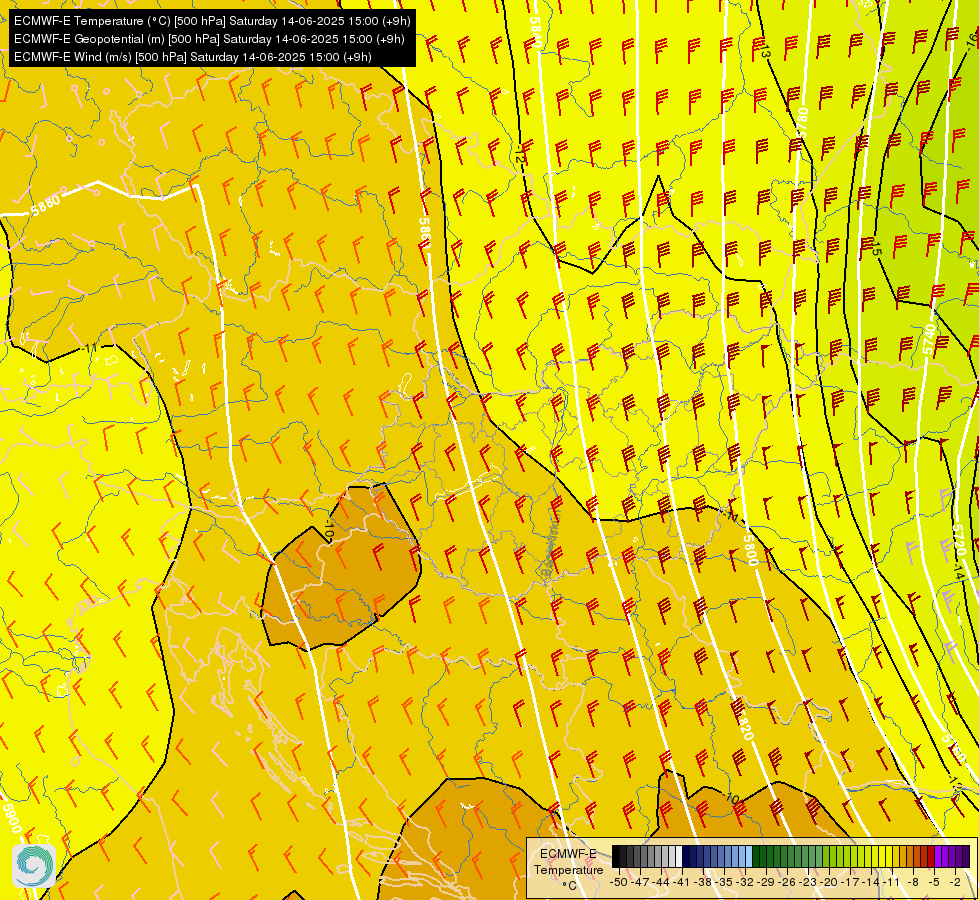Click the -29 value on the temperature scale
This screenshot has width=979, height=900.
765,882
